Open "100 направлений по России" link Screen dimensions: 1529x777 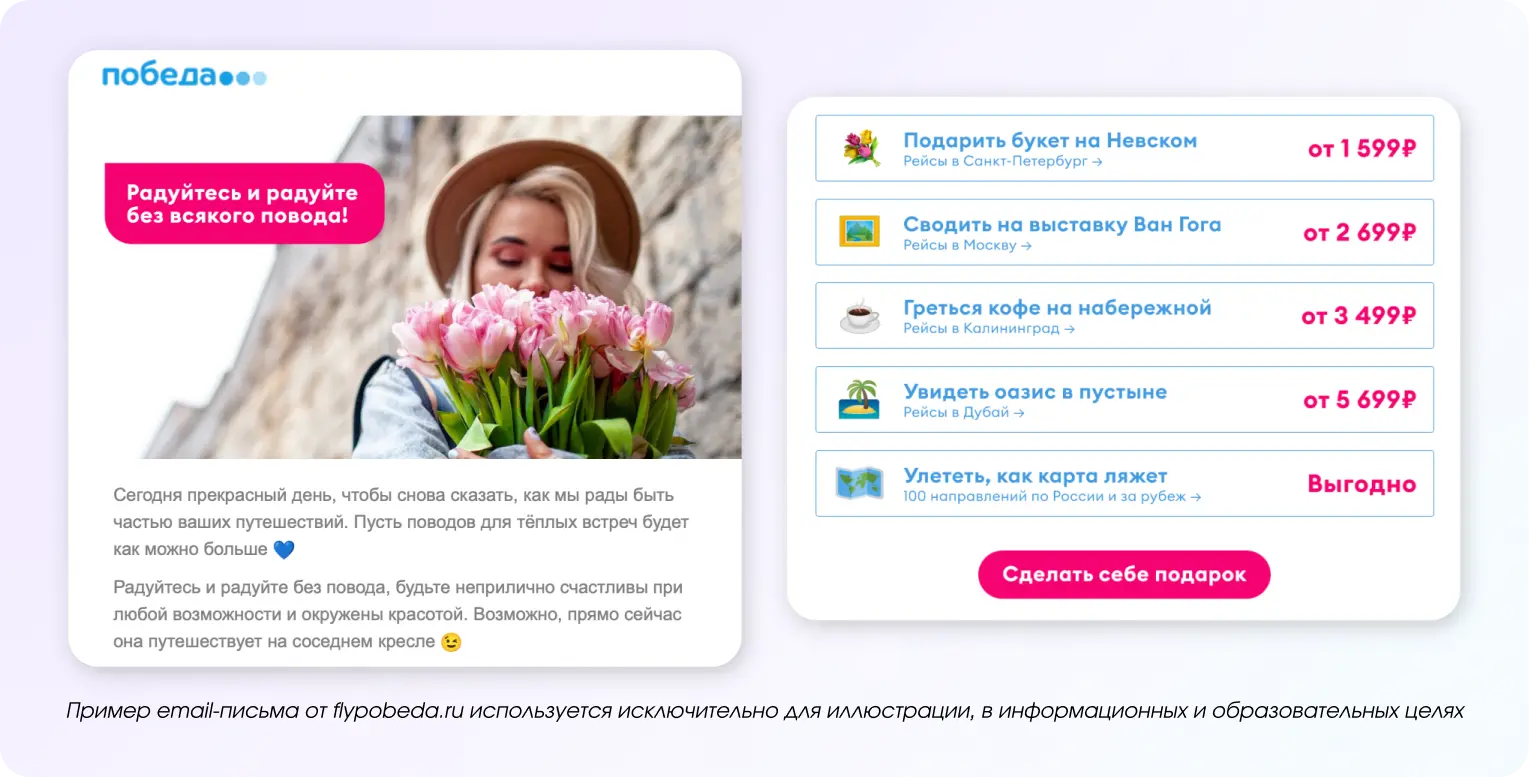(x=1051, y=497)
